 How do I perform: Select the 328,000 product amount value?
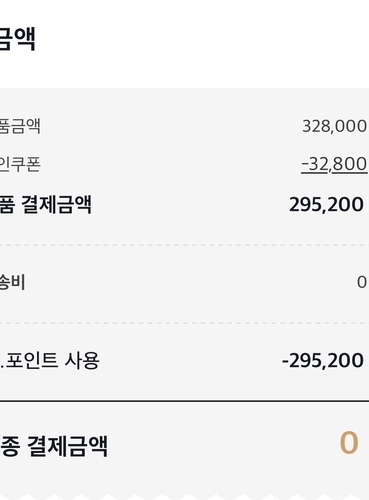[334, 126]
